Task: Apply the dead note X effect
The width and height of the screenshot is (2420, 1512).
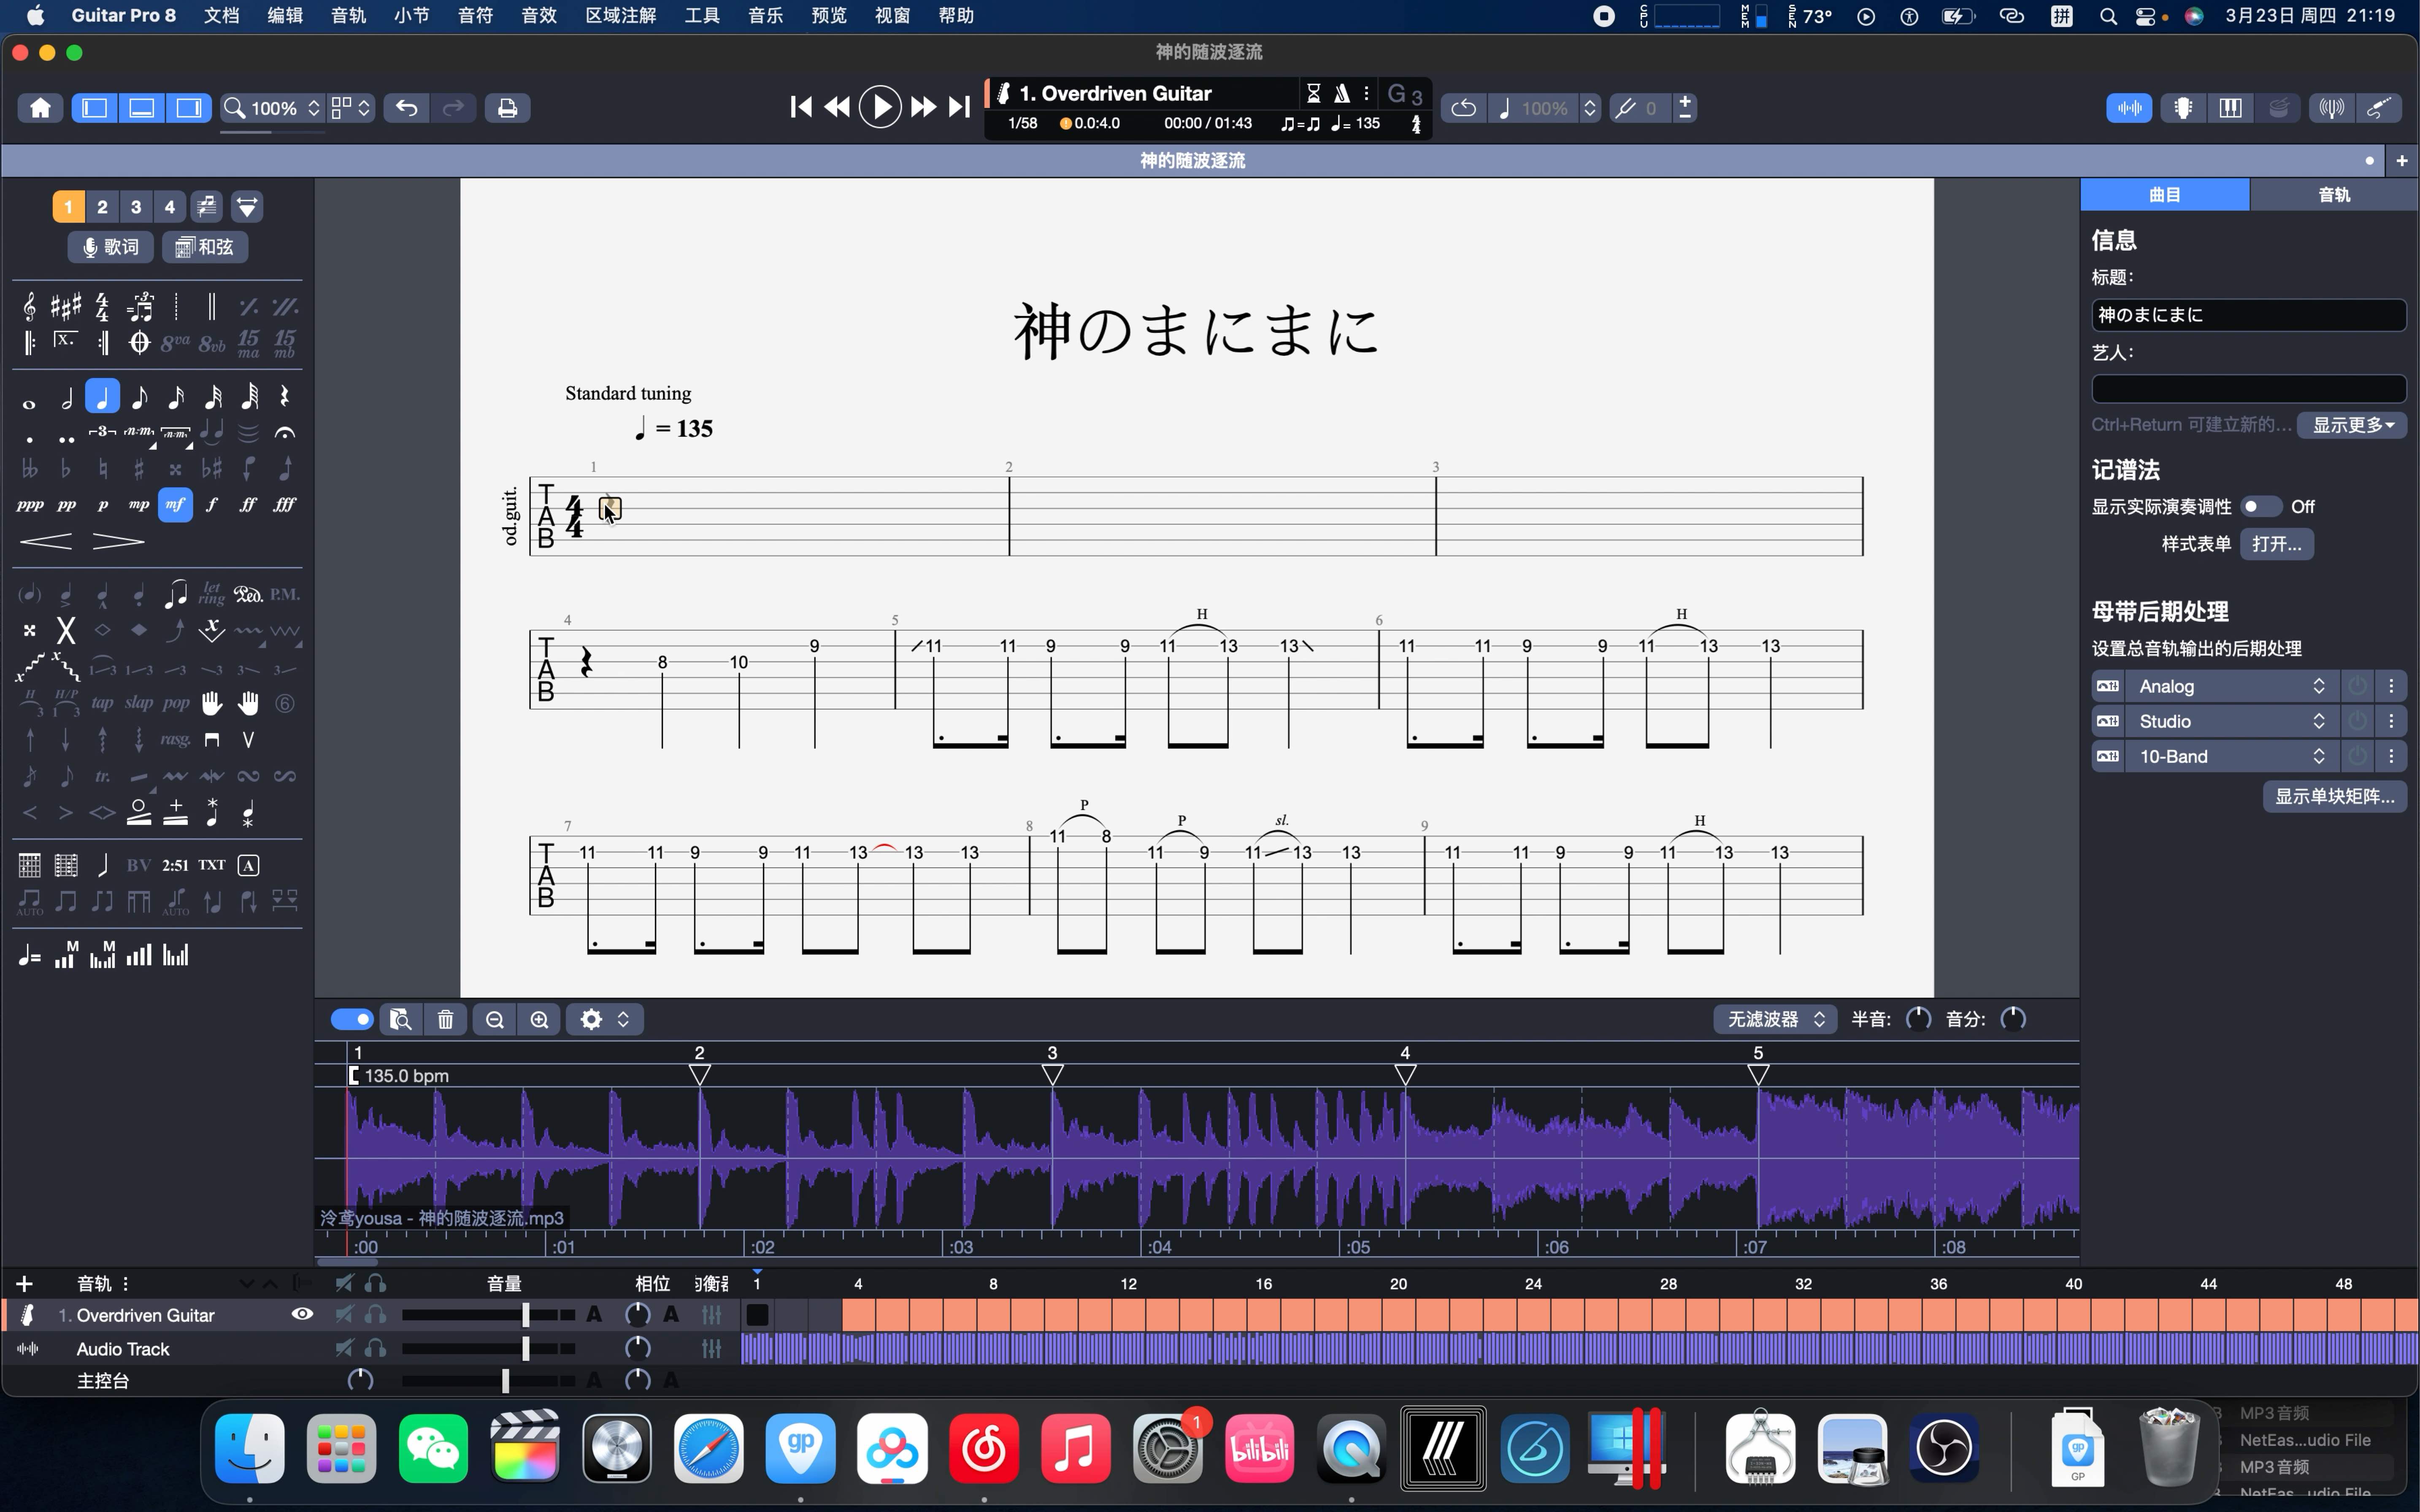Action: [66, 631]
